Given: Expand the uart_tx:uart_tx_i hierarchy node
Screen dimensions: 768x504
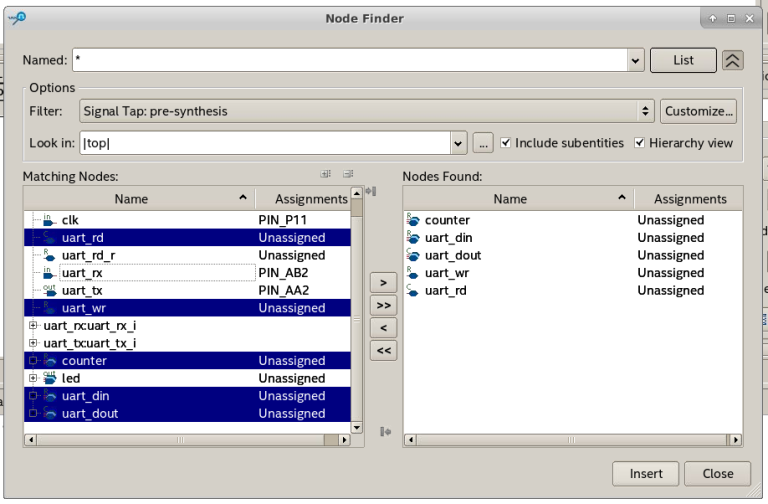Looking at the screenshot, I should click(34, 343).
